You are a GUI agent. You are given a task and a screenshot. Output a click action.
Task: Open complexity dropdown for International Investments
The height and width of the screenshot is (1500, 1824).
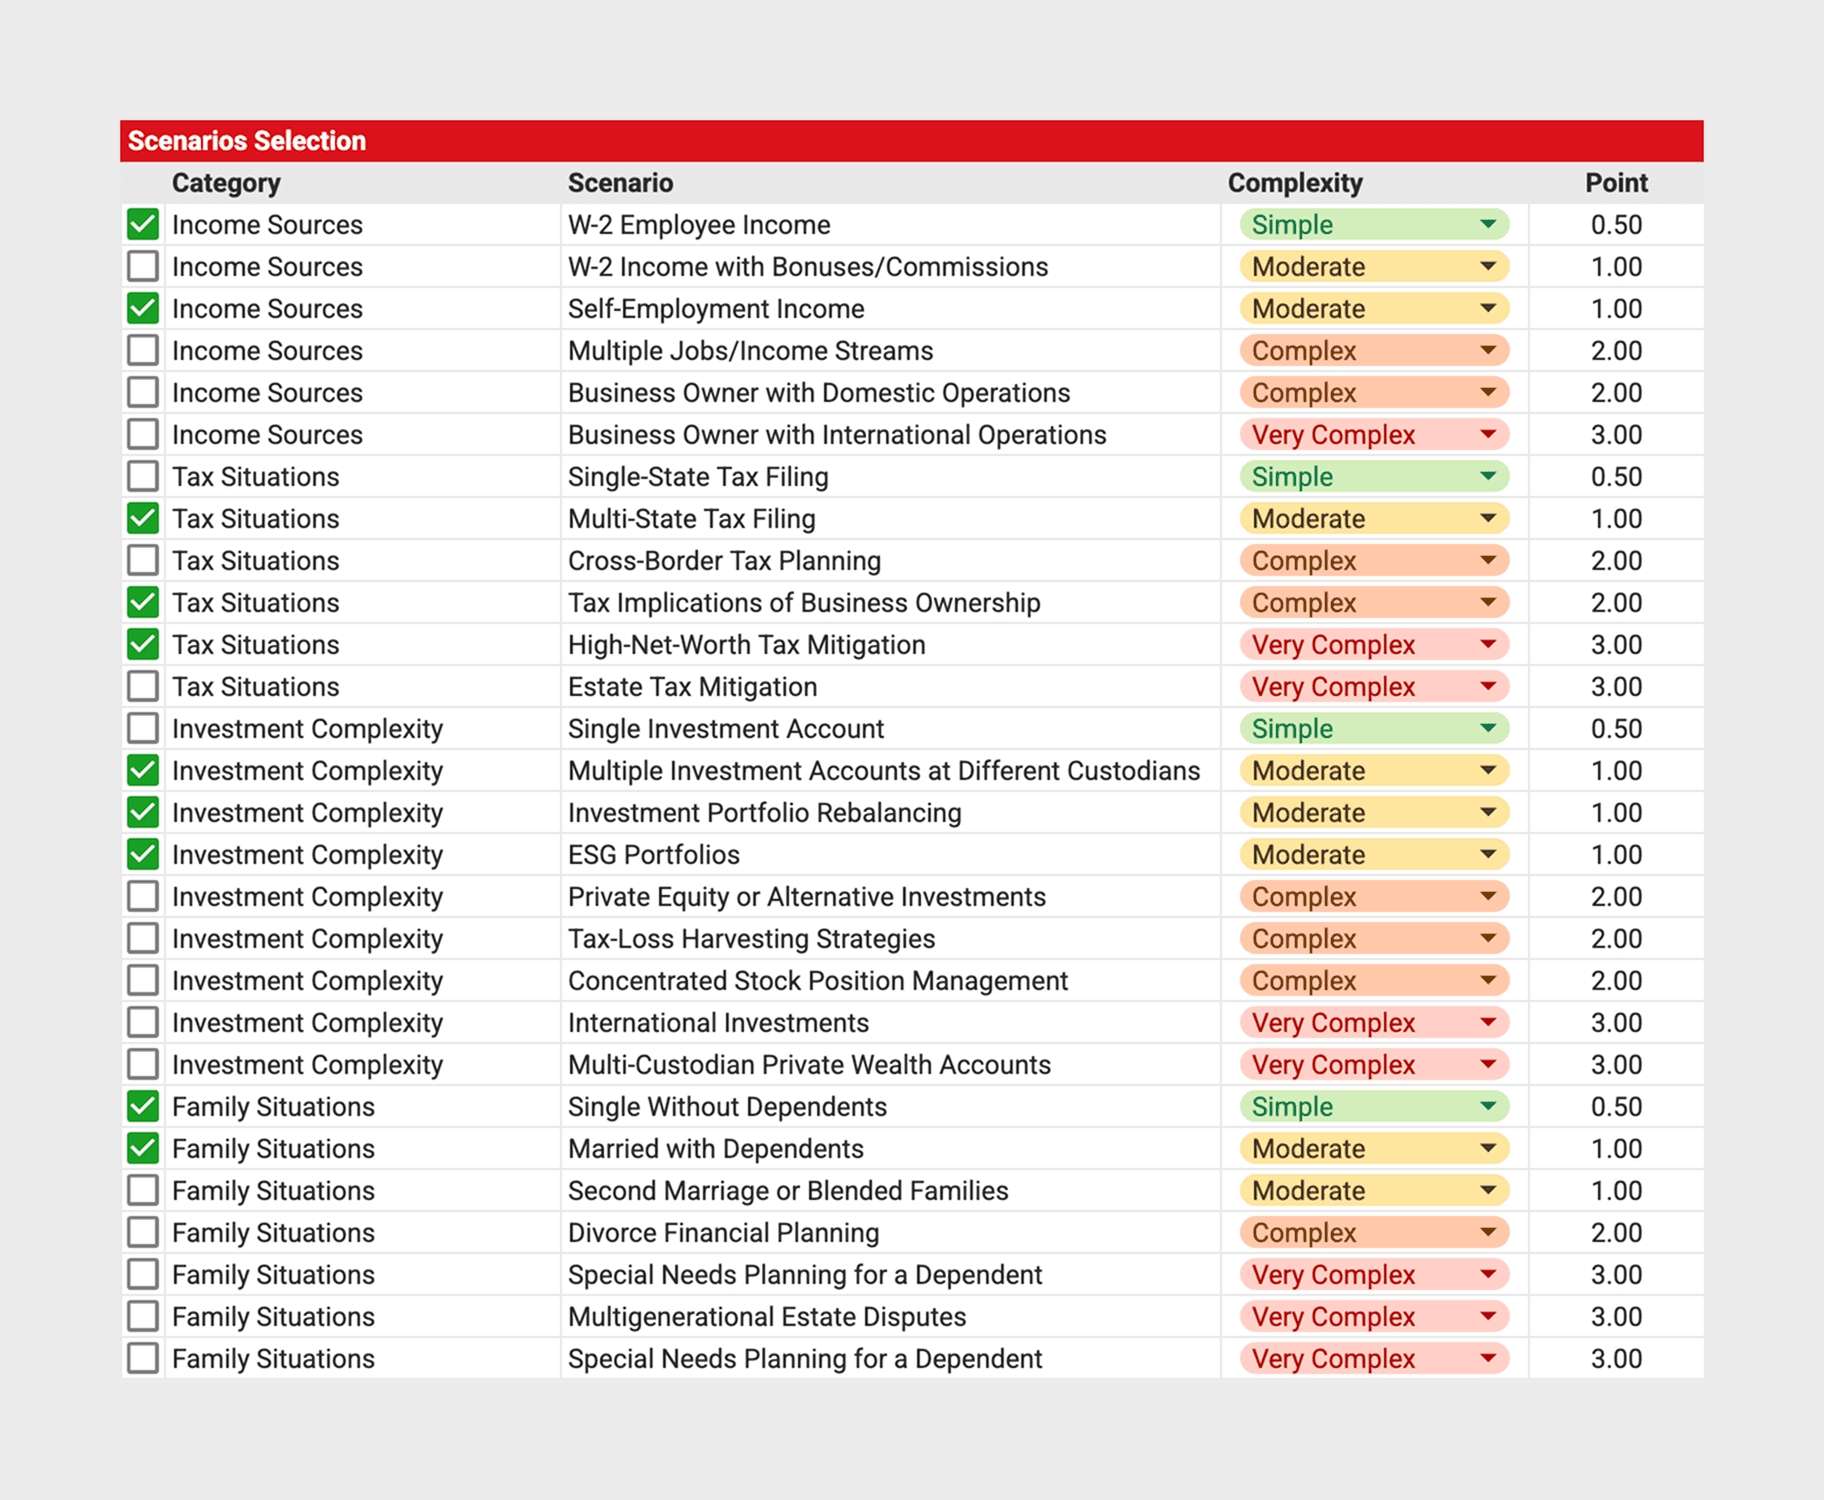pos(1374,1023)
